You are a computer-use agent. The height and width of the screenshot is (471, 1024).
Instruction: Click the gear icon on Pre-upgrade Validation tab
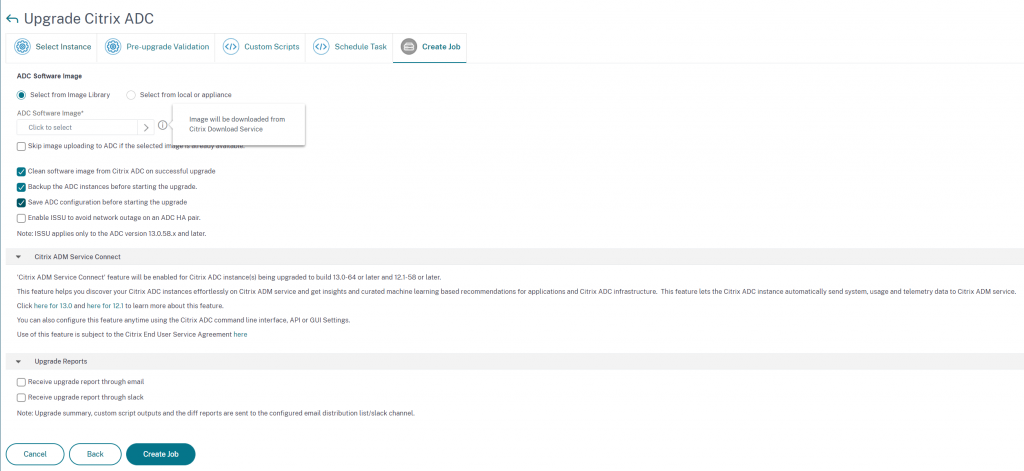click(x=114, y=47)
